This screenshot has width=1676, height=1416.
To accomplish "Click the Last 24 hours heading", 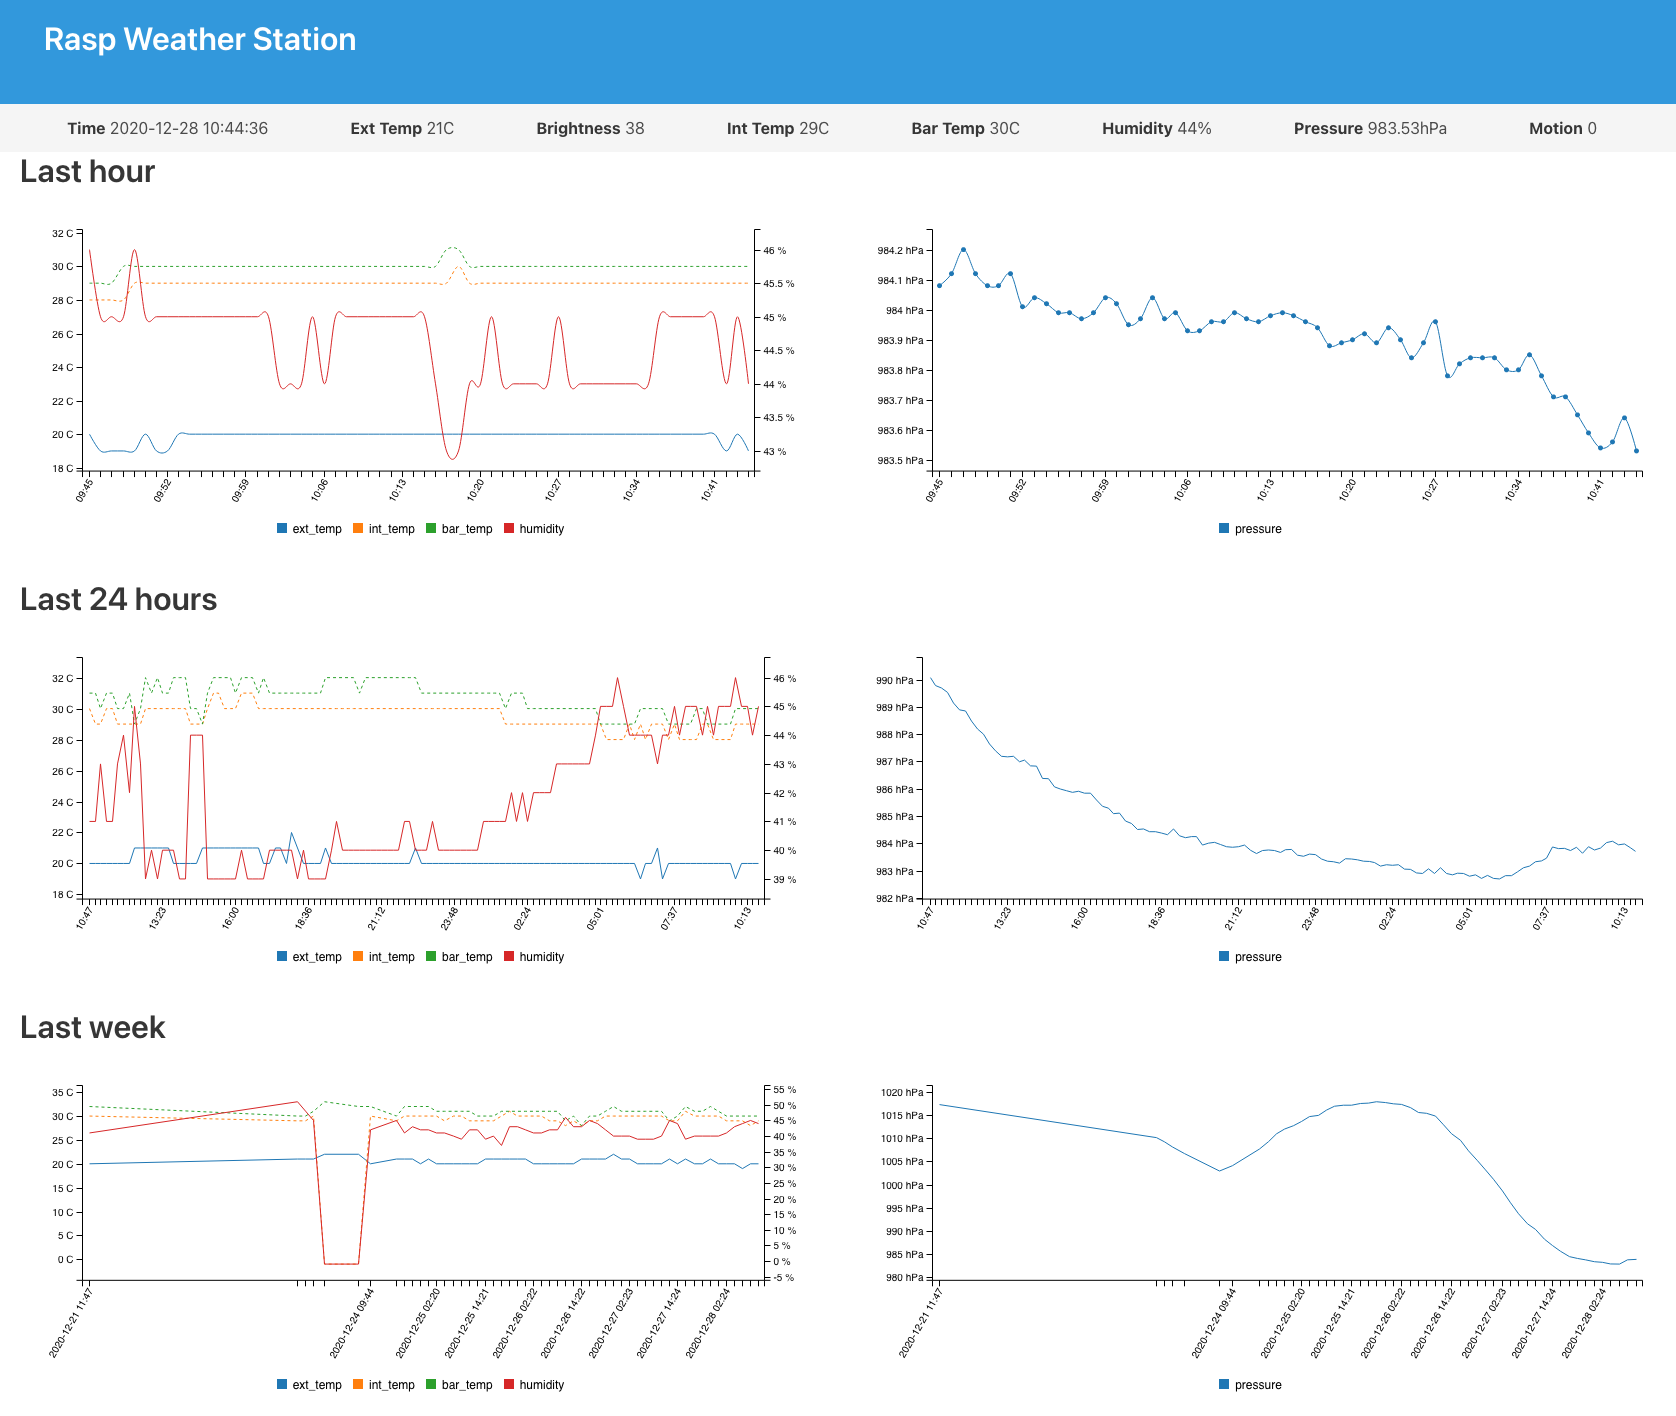I will point(119,600).
